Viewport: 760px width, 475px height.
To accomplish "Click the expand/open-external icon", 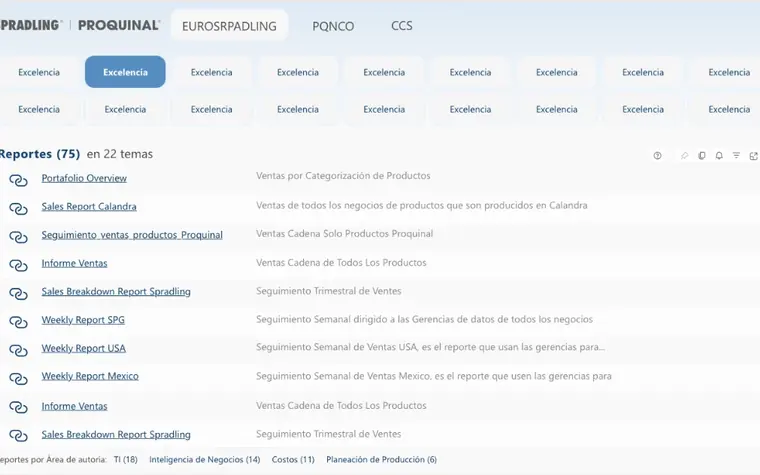I will pyautogui.click(x=753, y=156).
